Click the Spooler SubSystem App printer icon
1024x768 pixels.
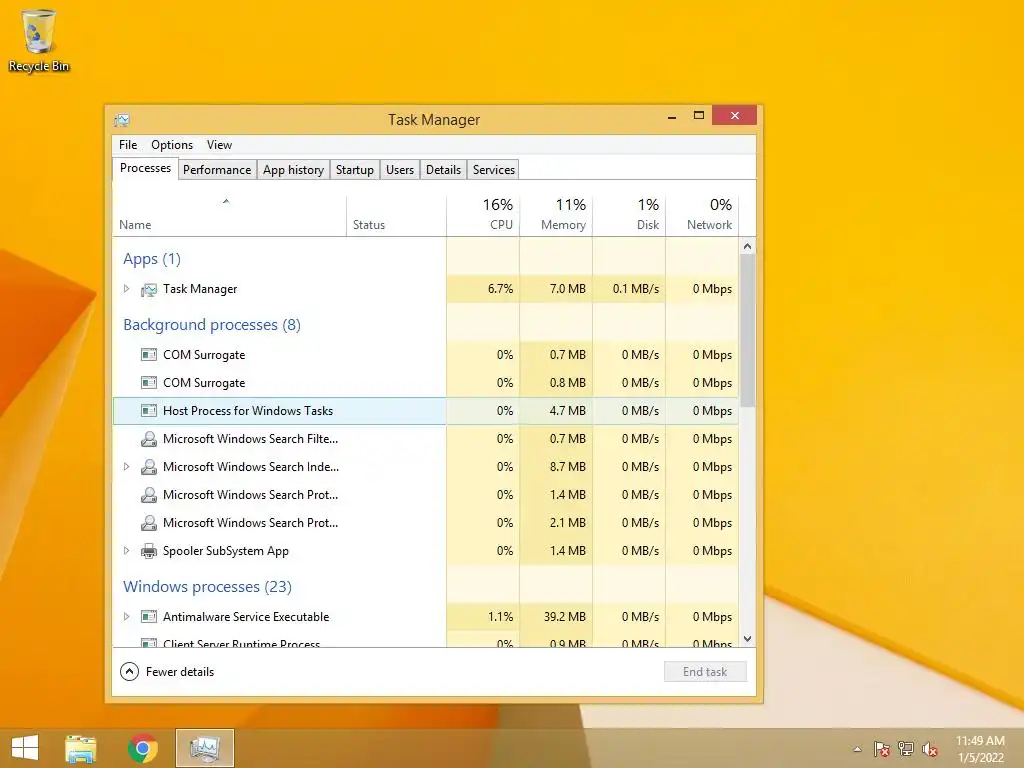pyautogui.click(x=149, y=551)
